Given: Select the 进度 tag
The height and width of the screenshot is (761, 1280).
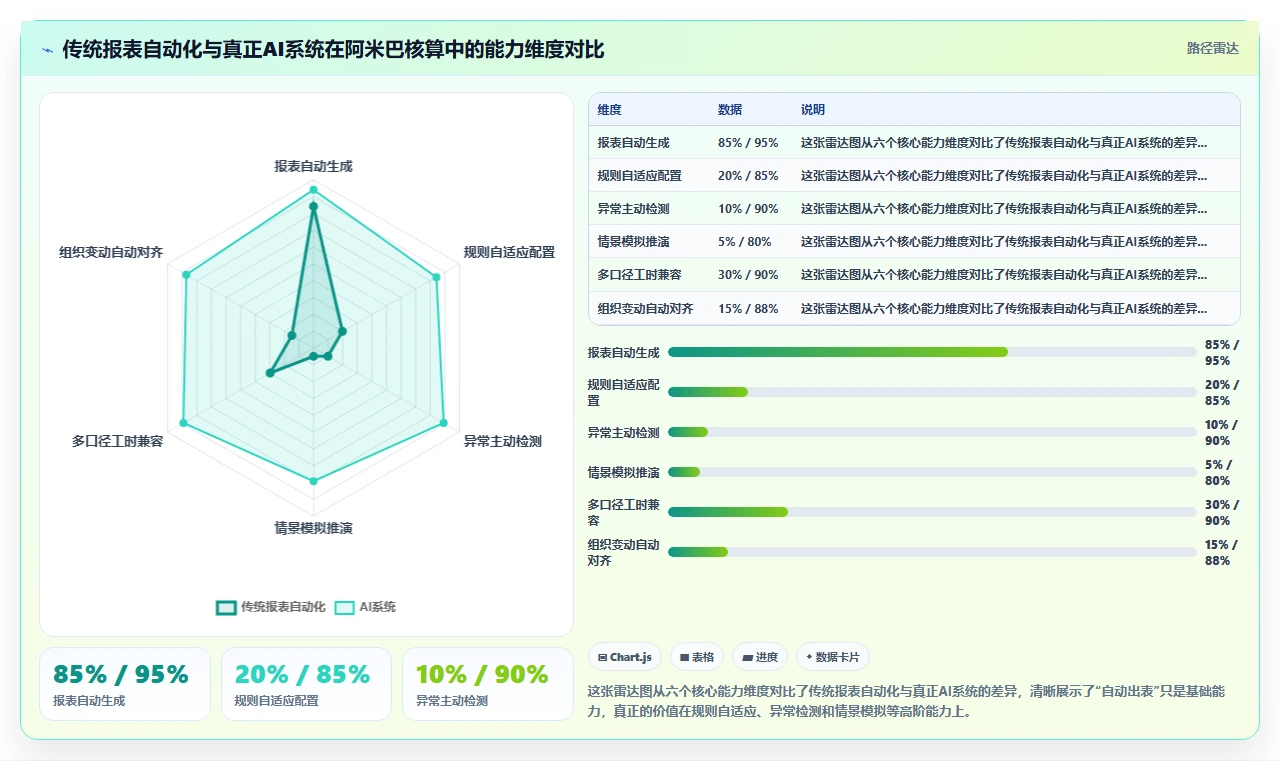Looking at the screenshot, I should [x=760, y=657].
